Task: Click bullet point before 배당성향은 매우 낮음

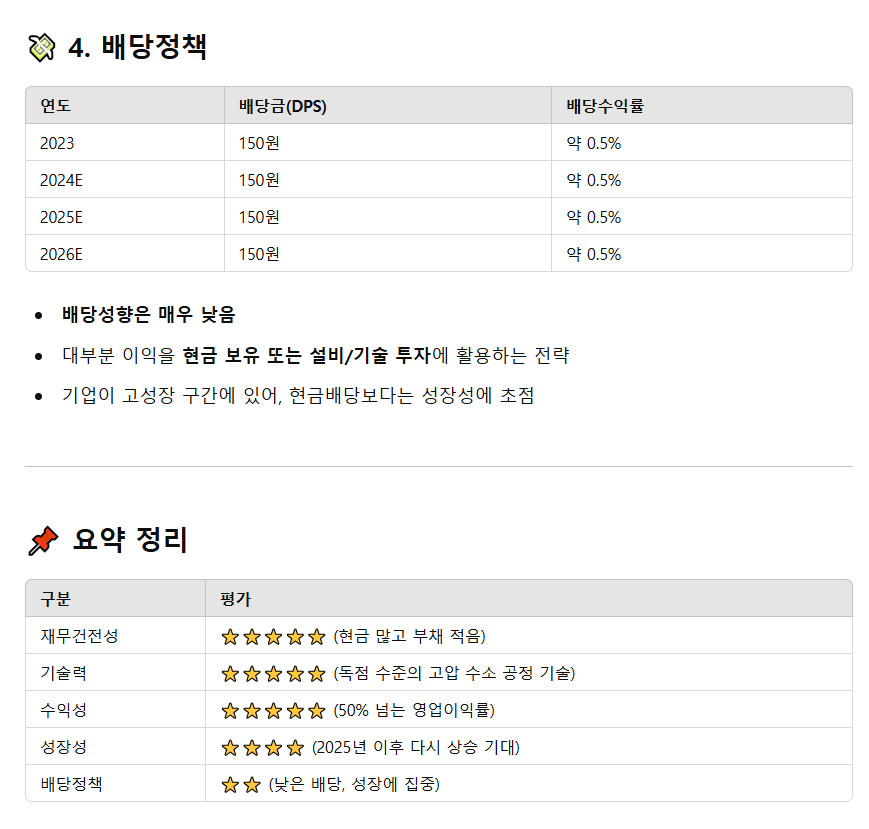Action: [38, 315]
